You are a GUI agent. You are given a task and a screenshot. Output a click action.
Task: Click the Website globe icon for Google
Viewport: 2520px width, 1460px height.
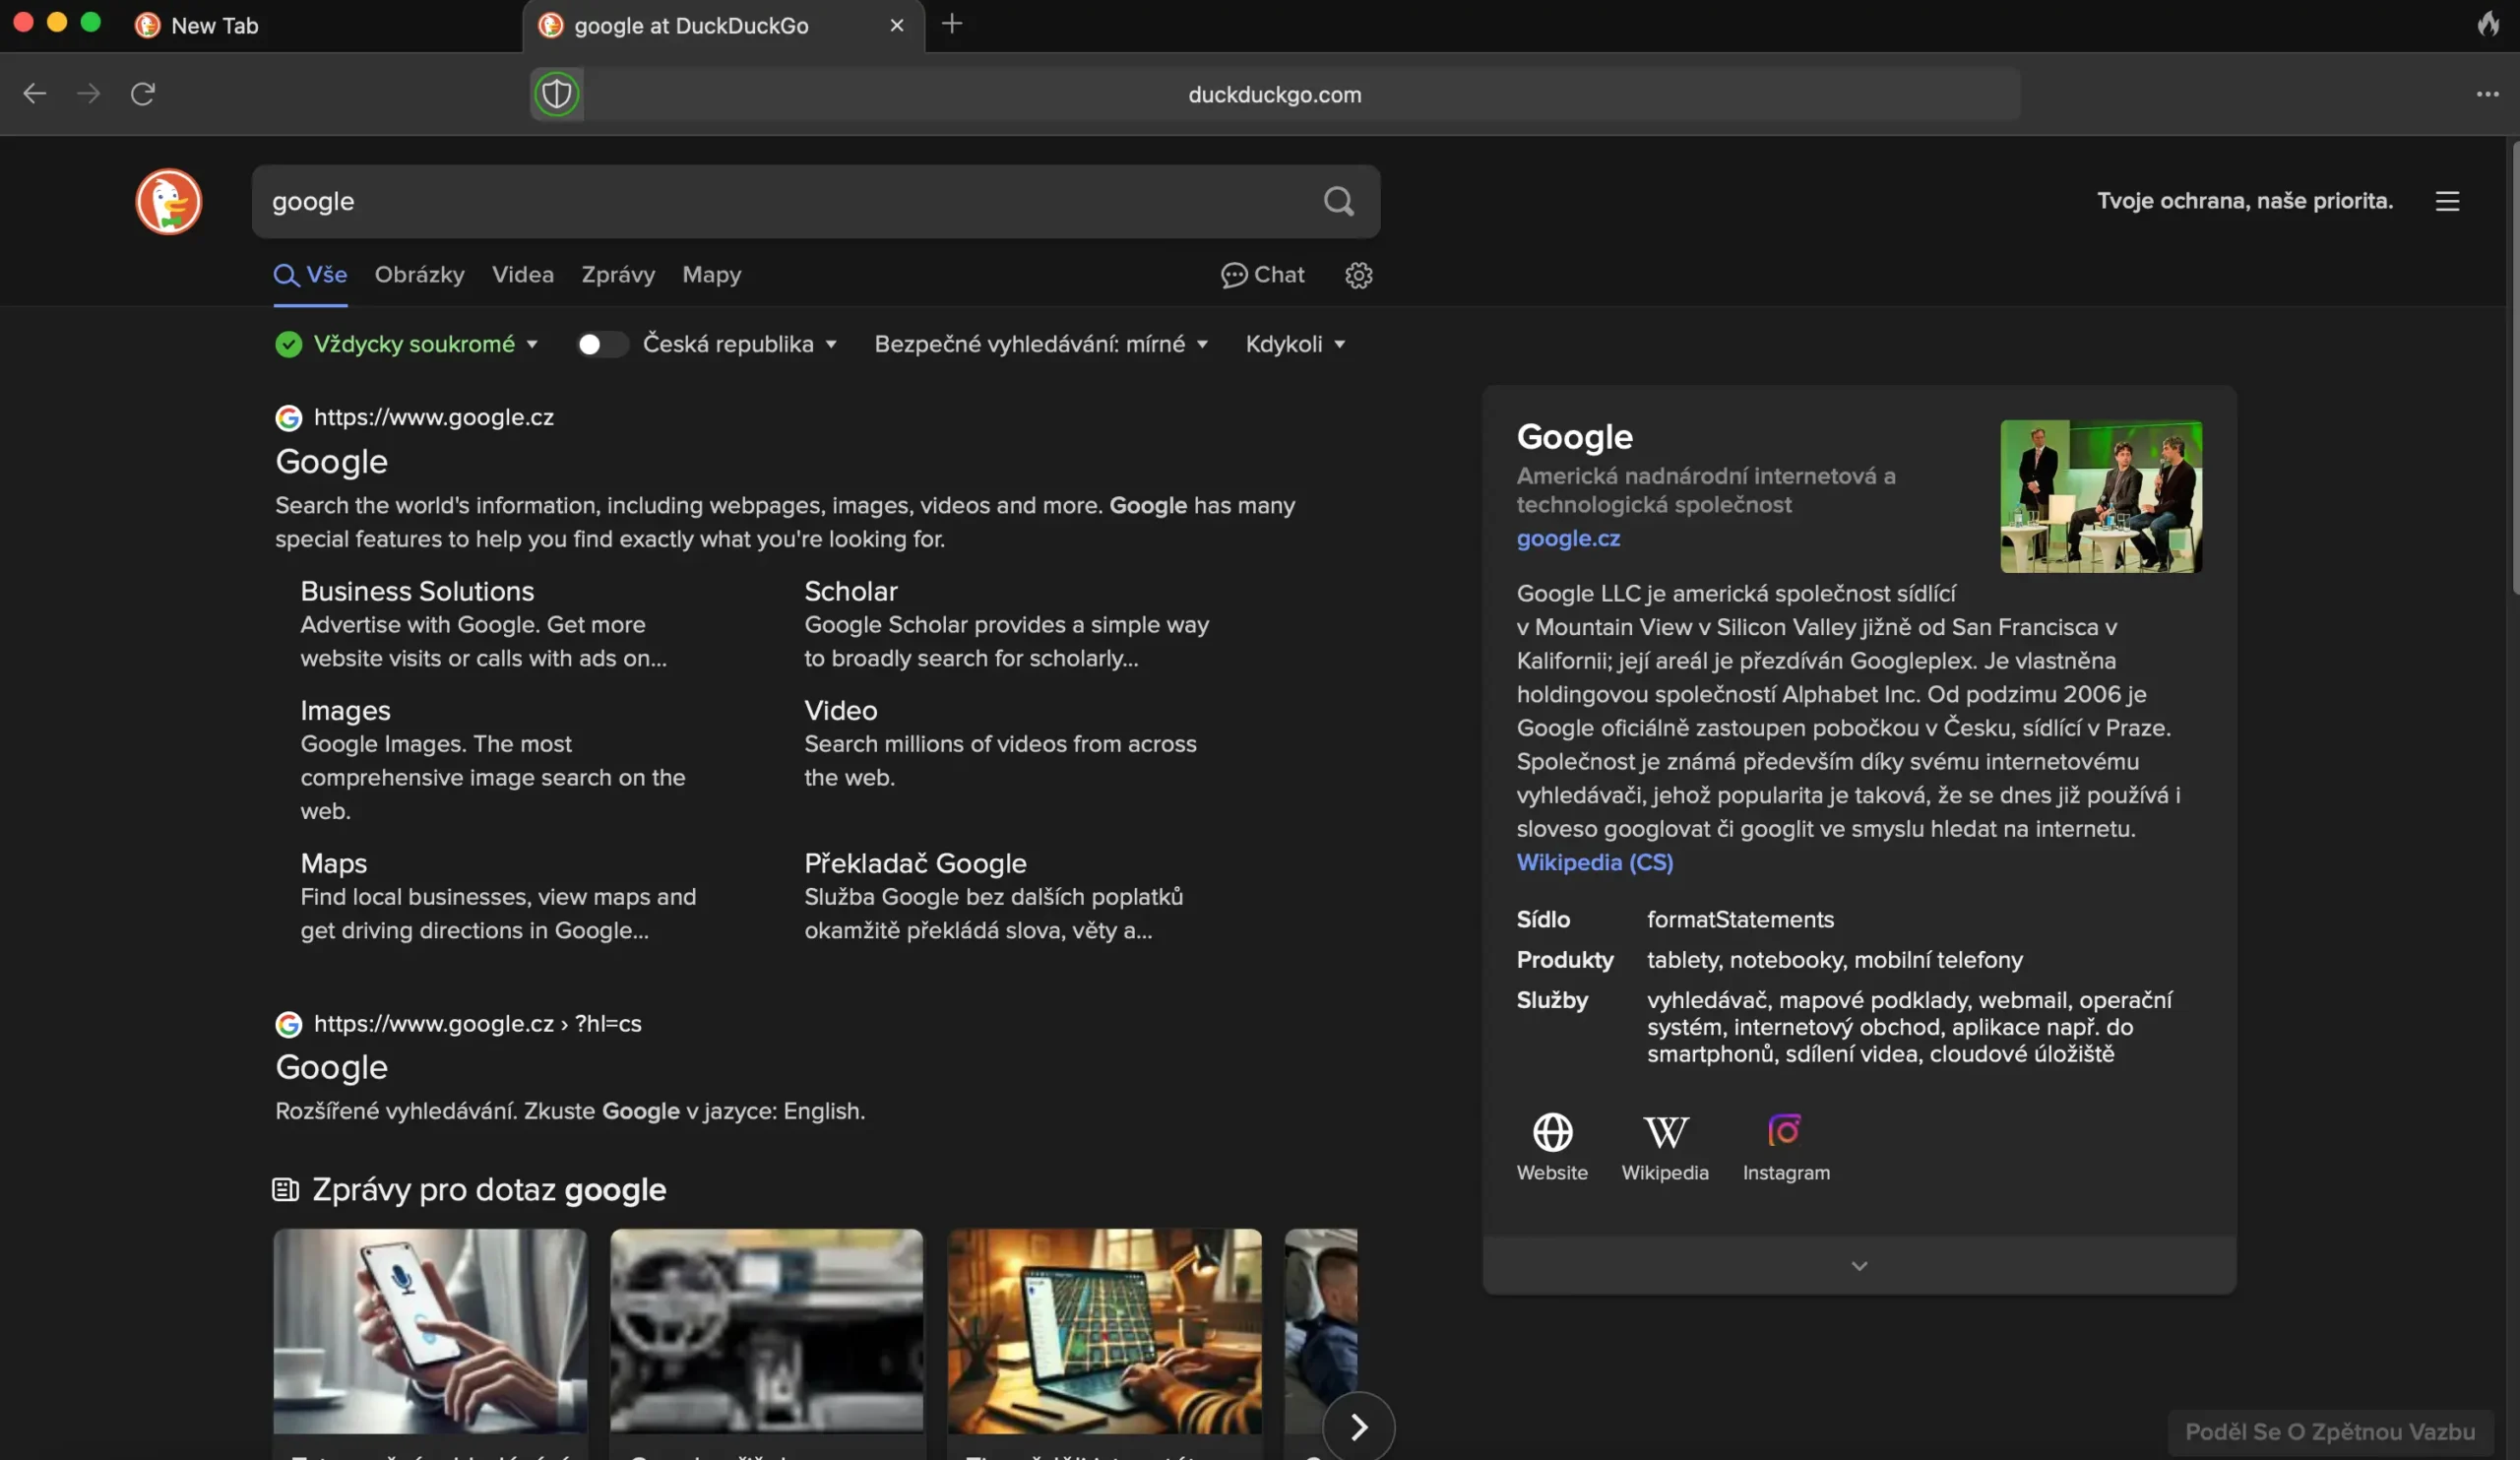tap(1552, 1133)
